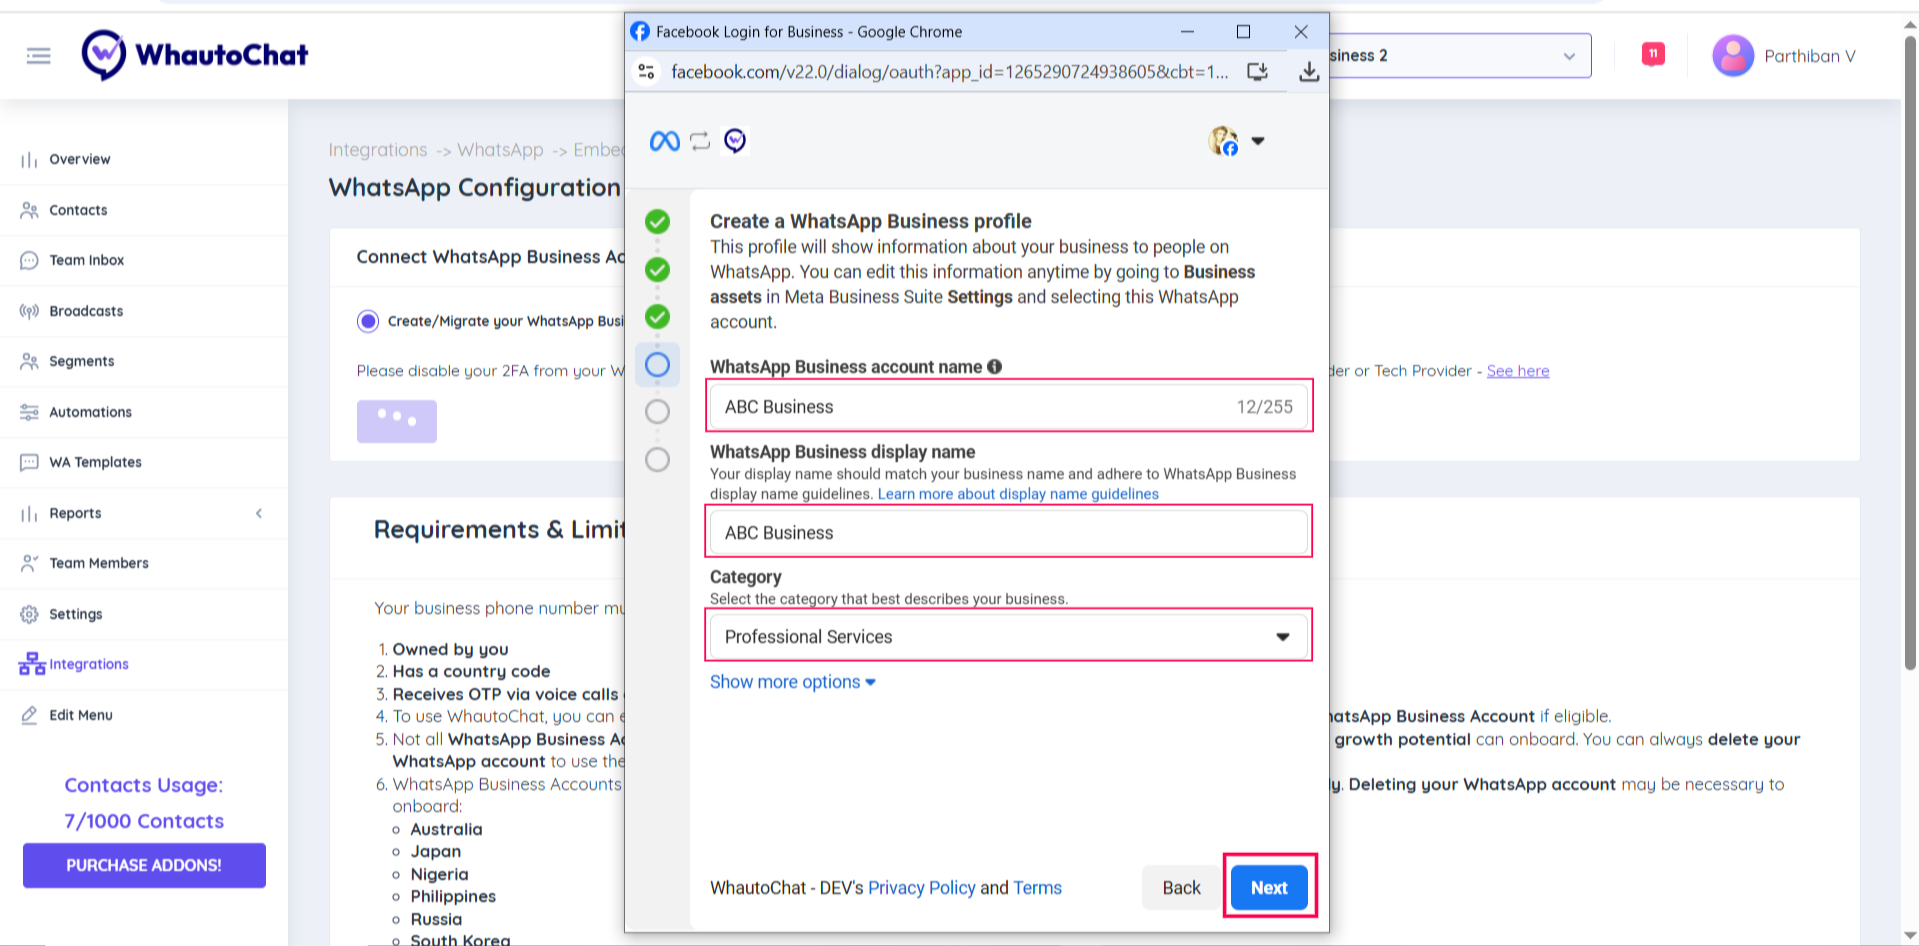The width and height of the screenshot is (1919, 946).
Task: Expand Show more options
Action: 792,682
